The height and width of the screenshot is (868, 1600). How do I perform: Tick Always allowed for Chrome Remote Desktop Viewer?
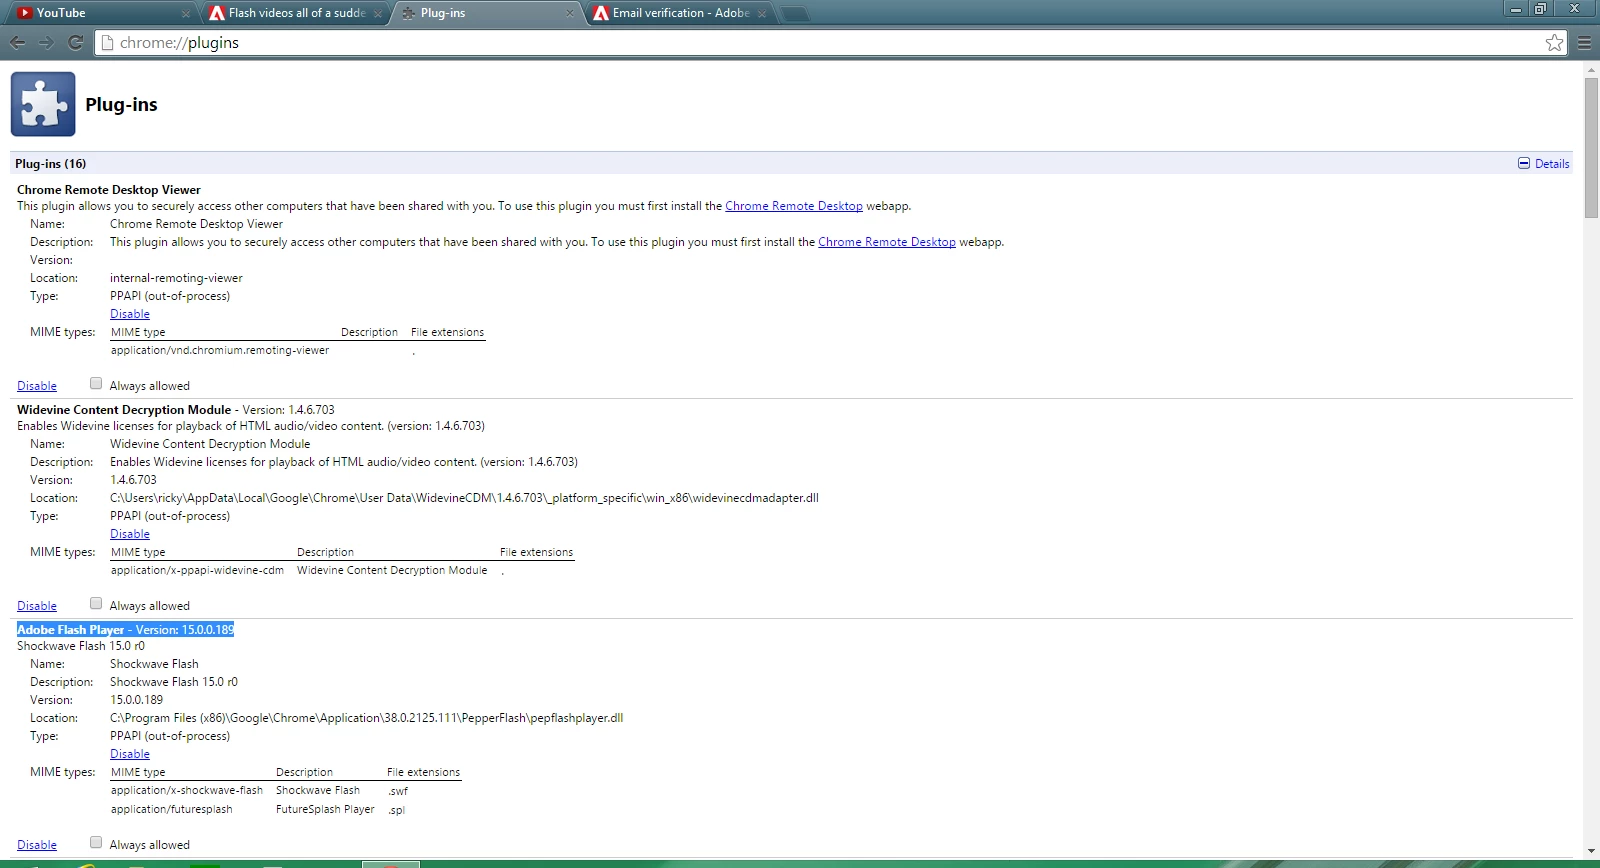pyautogui.click(x=96, y=383)
